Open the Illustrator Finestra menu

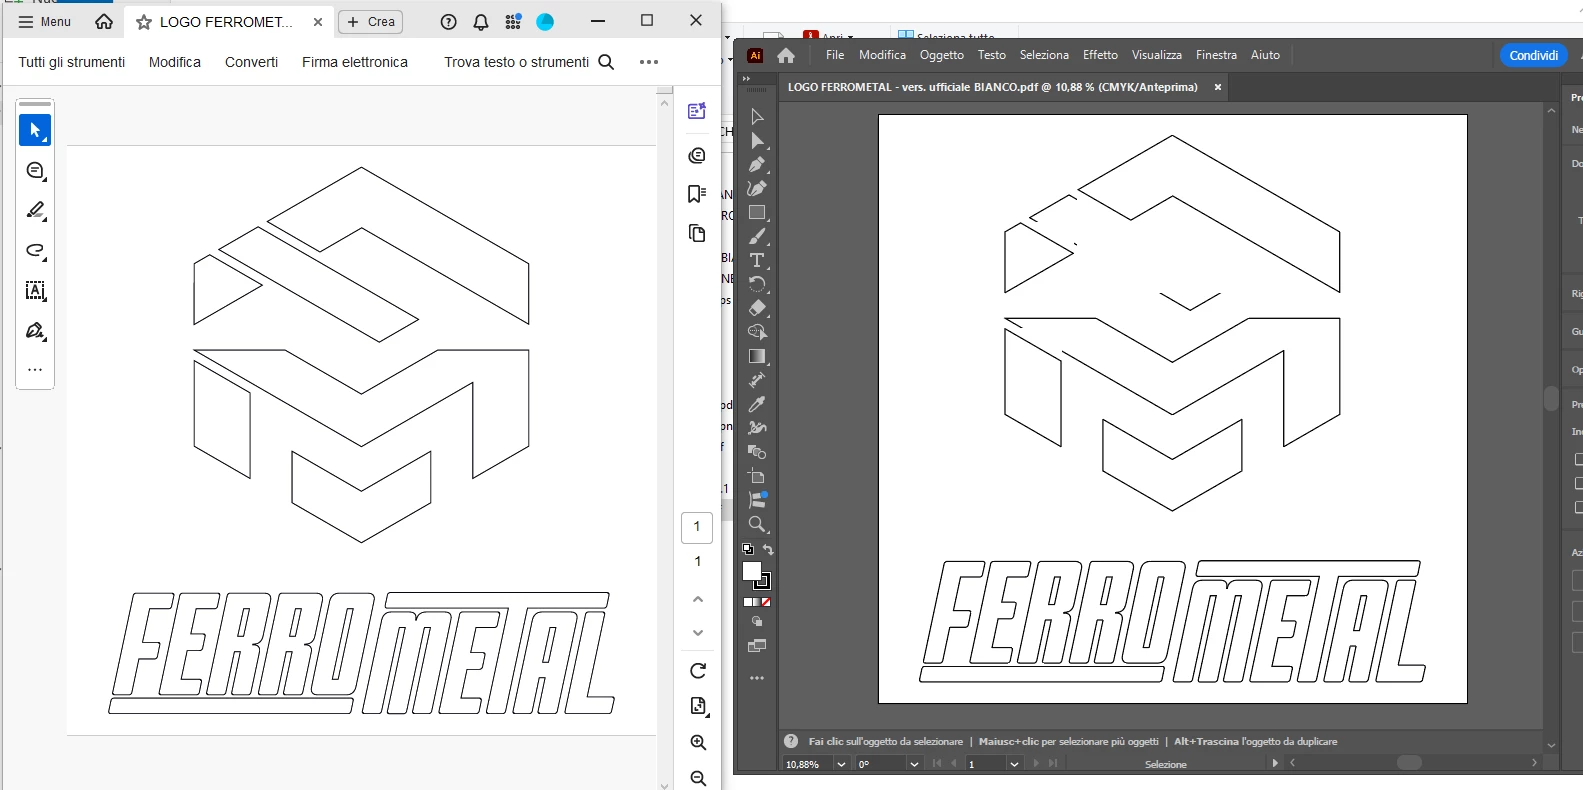point(1216,55)
